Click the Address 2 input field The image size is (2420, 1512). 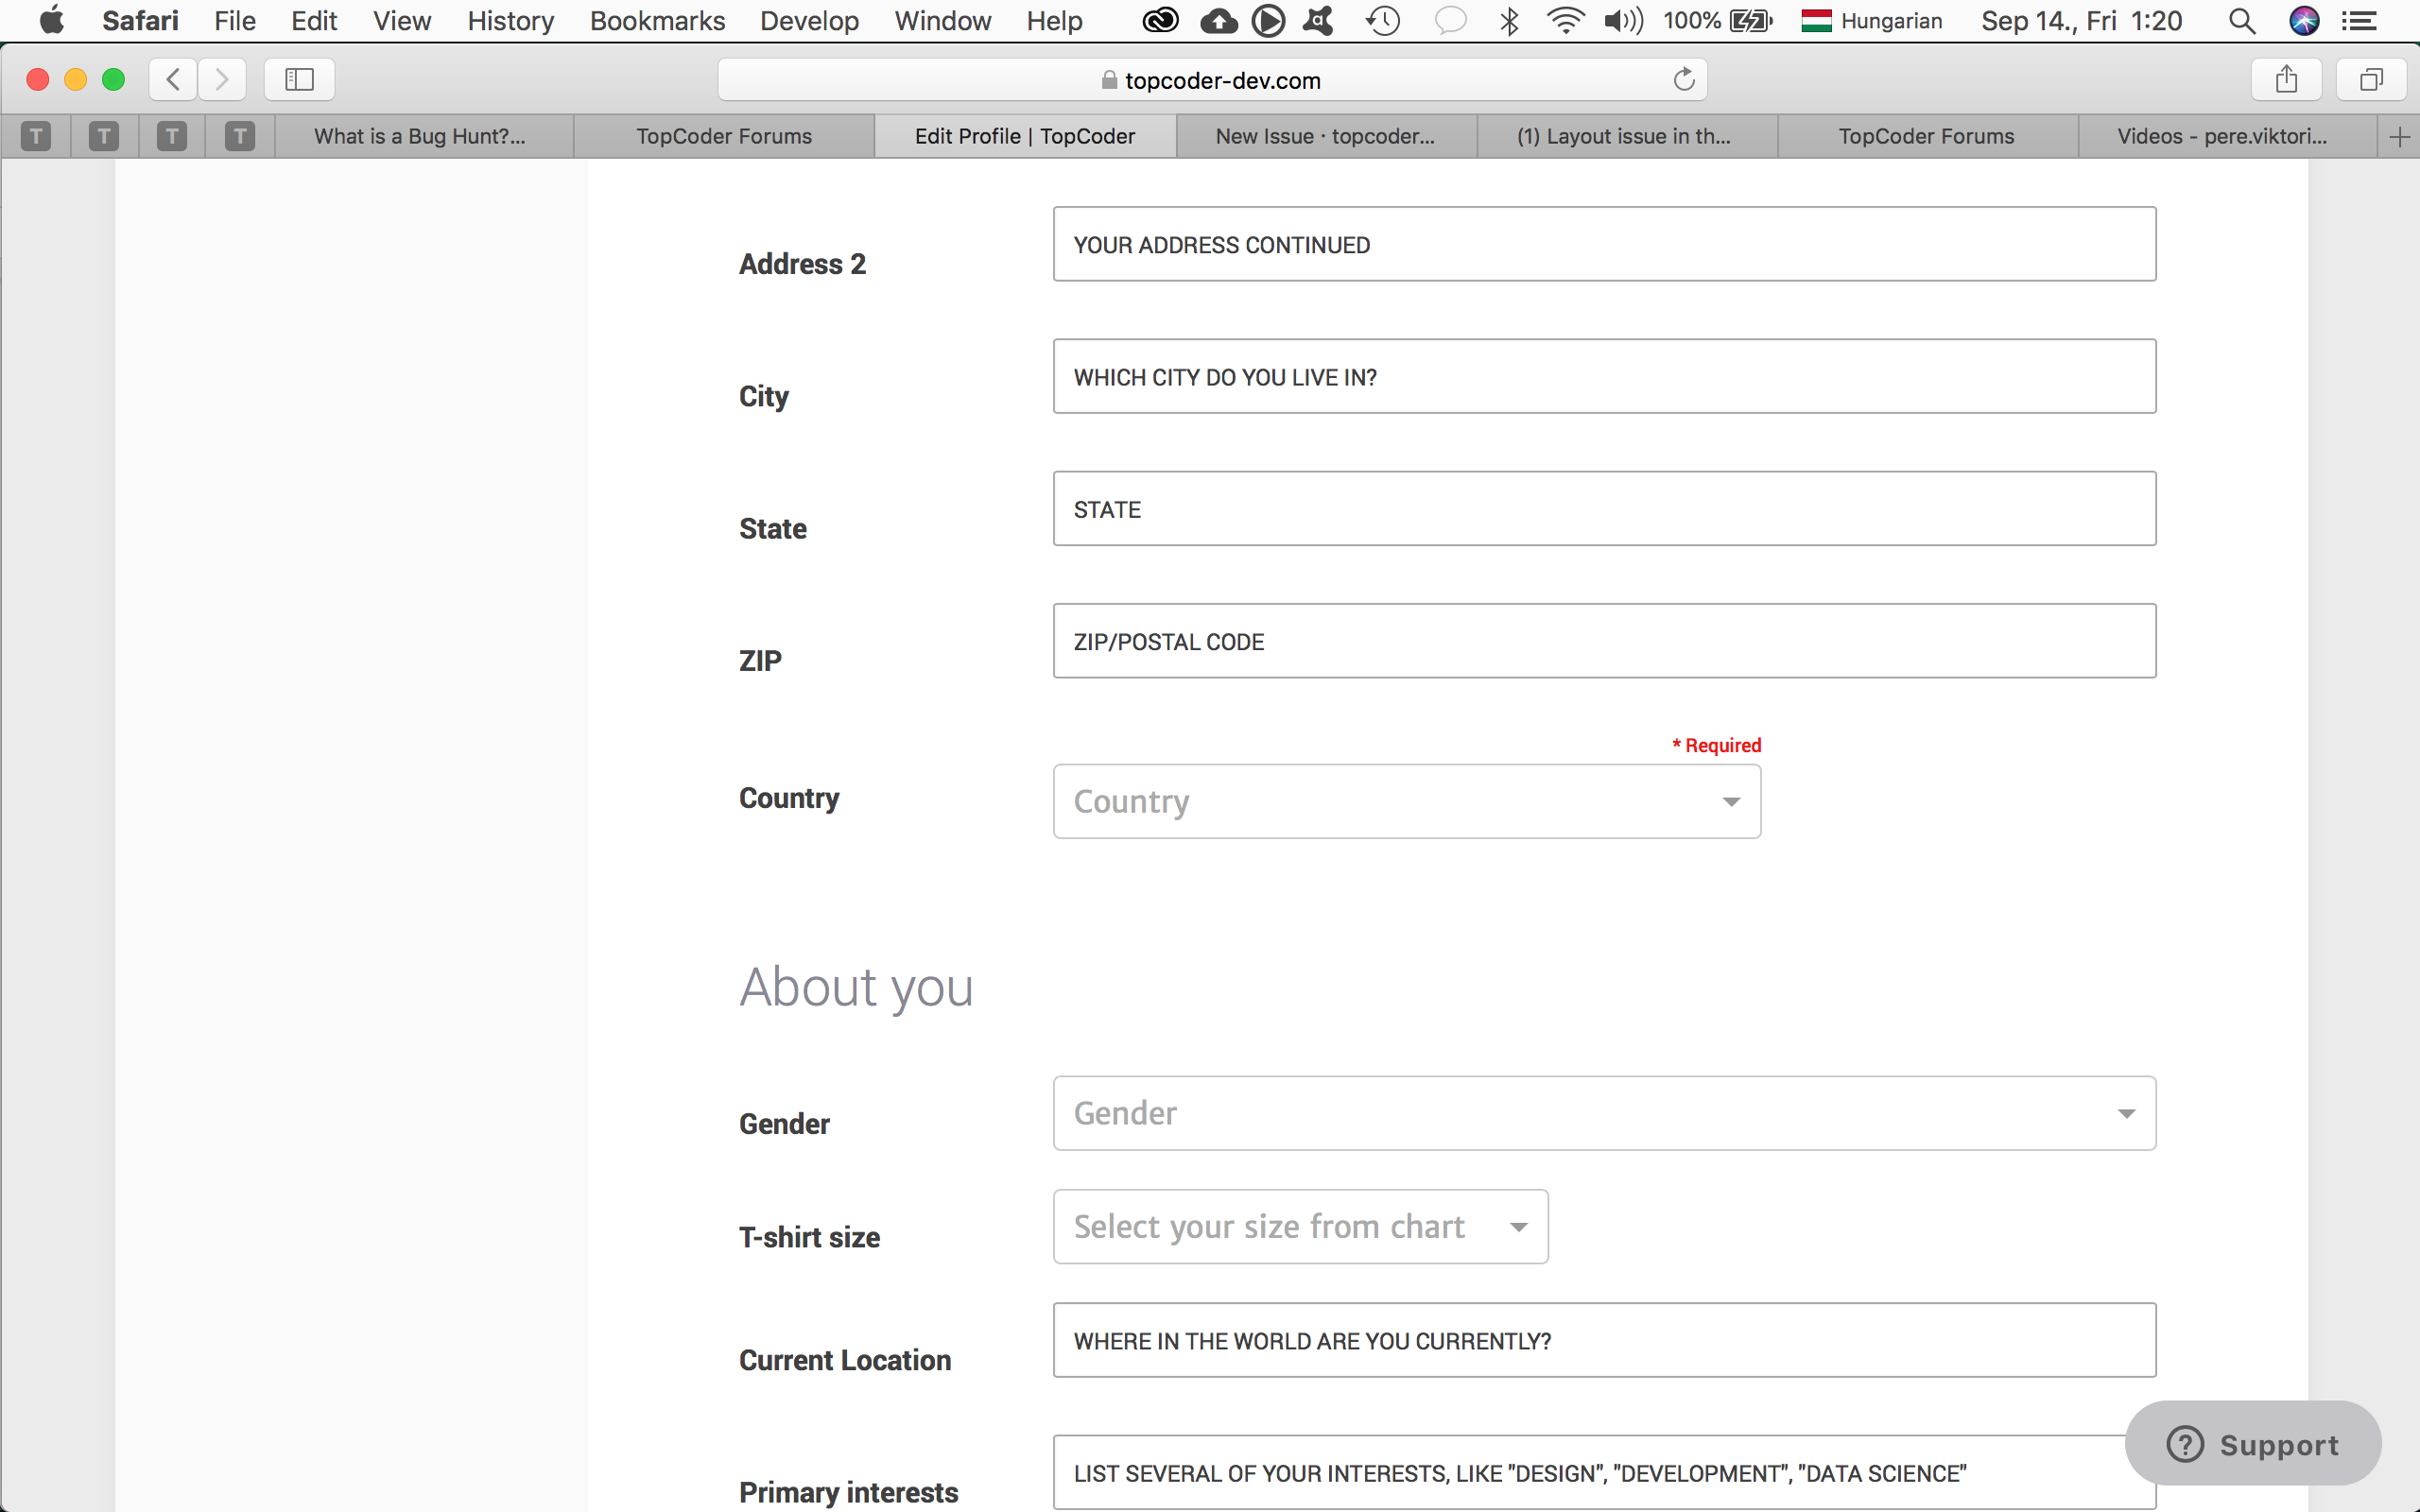1604,244
